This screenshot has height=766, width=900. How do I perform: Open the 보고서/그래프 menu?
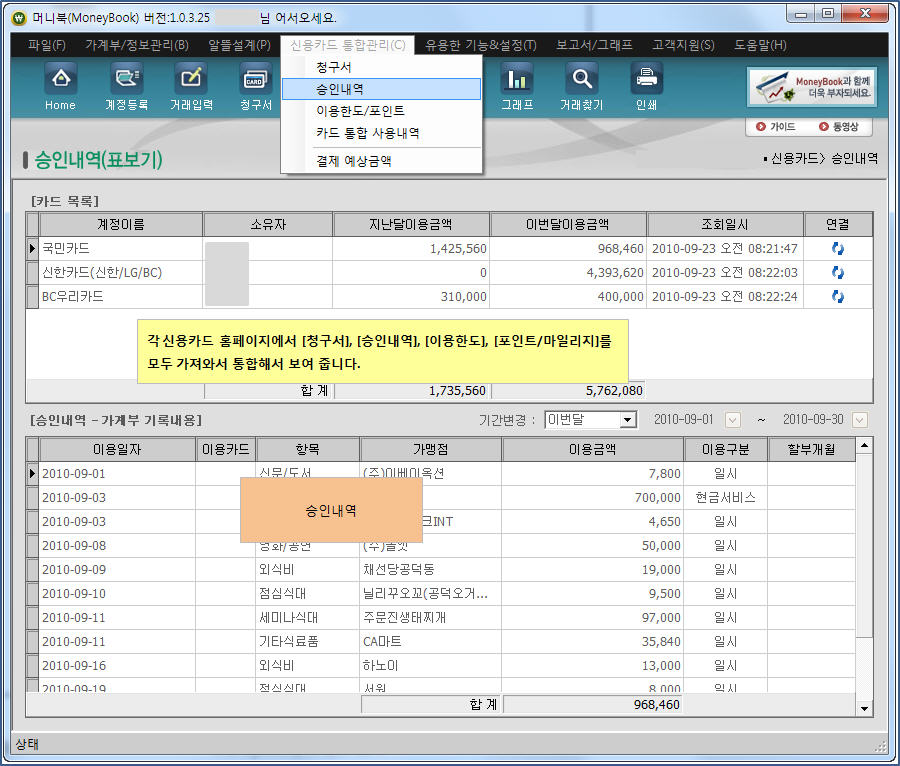(x=594, y=45)
